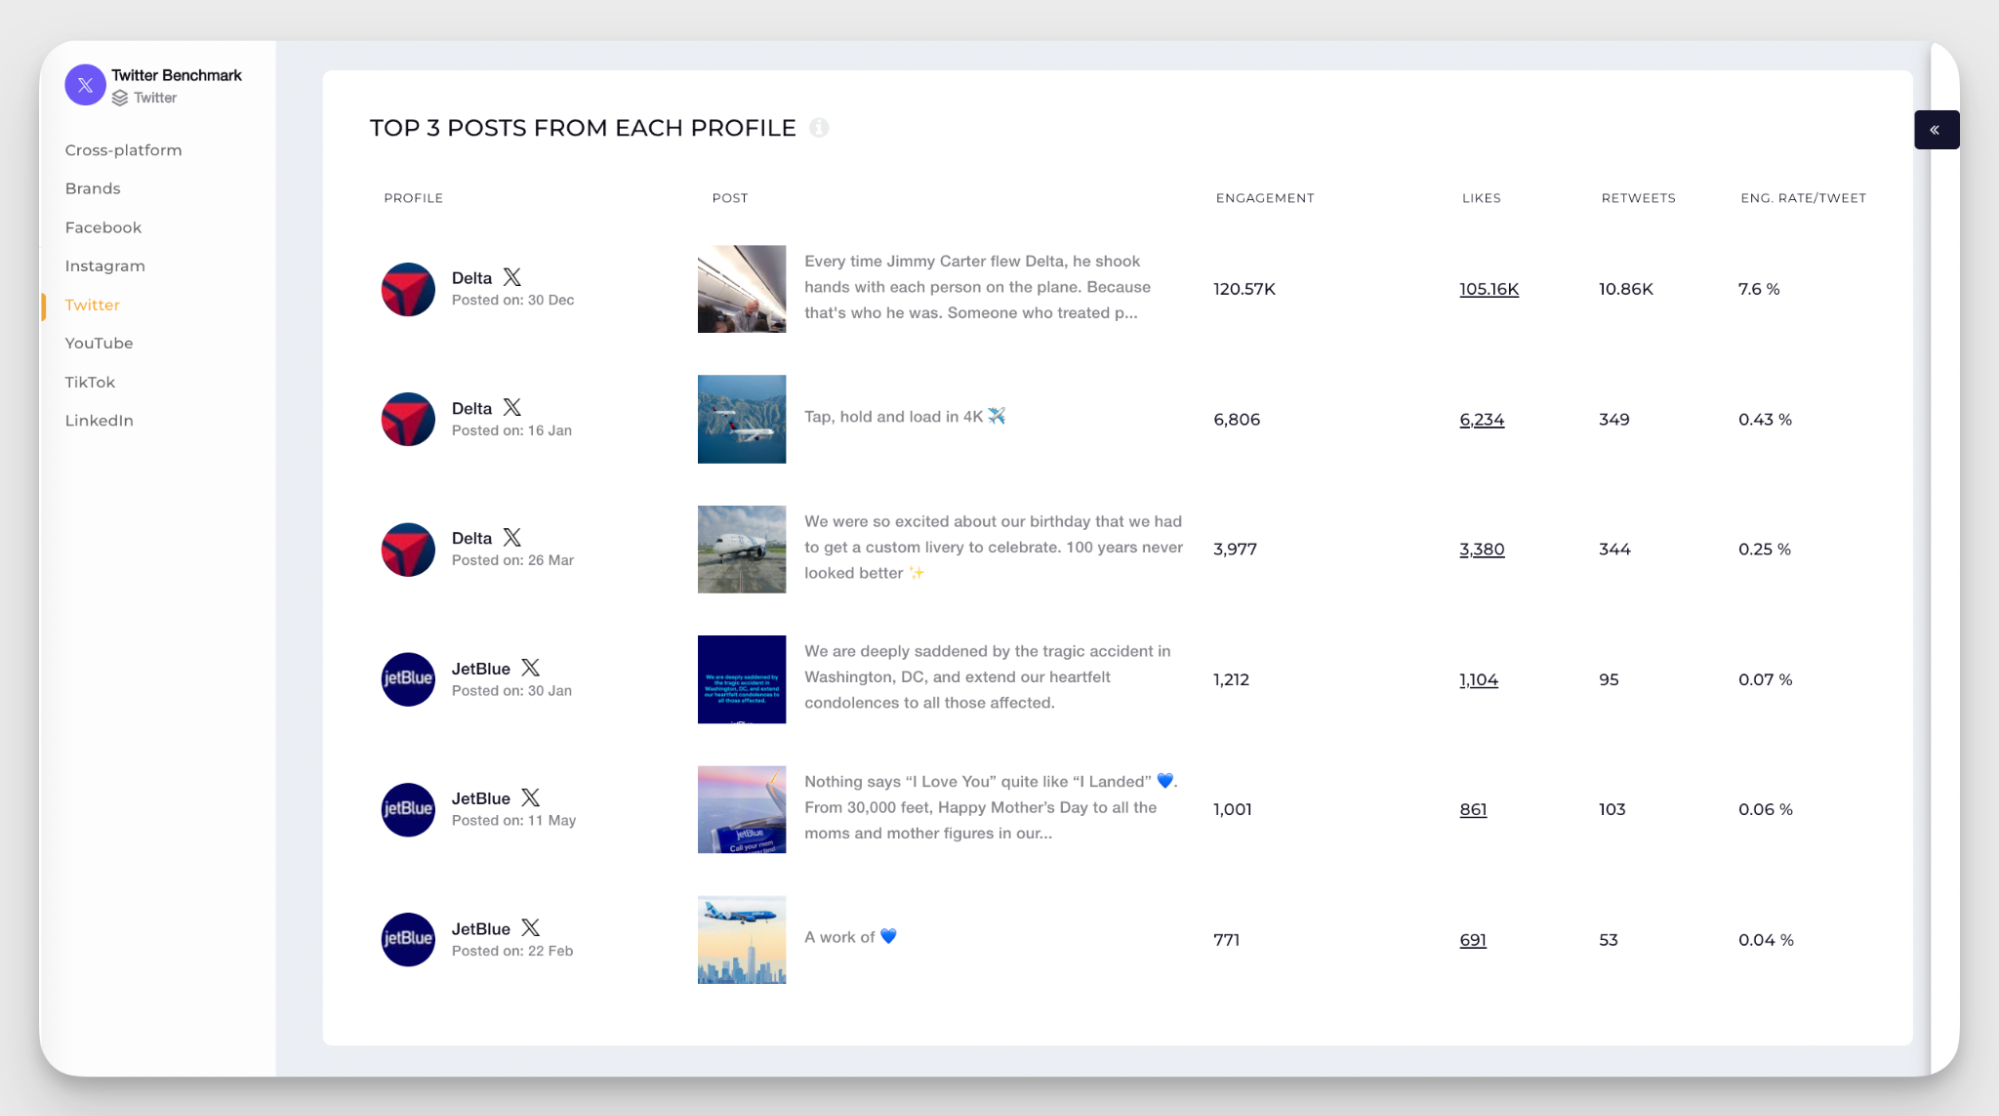
Task: Select YouTube in the sidebar
Action: point(98,343)
